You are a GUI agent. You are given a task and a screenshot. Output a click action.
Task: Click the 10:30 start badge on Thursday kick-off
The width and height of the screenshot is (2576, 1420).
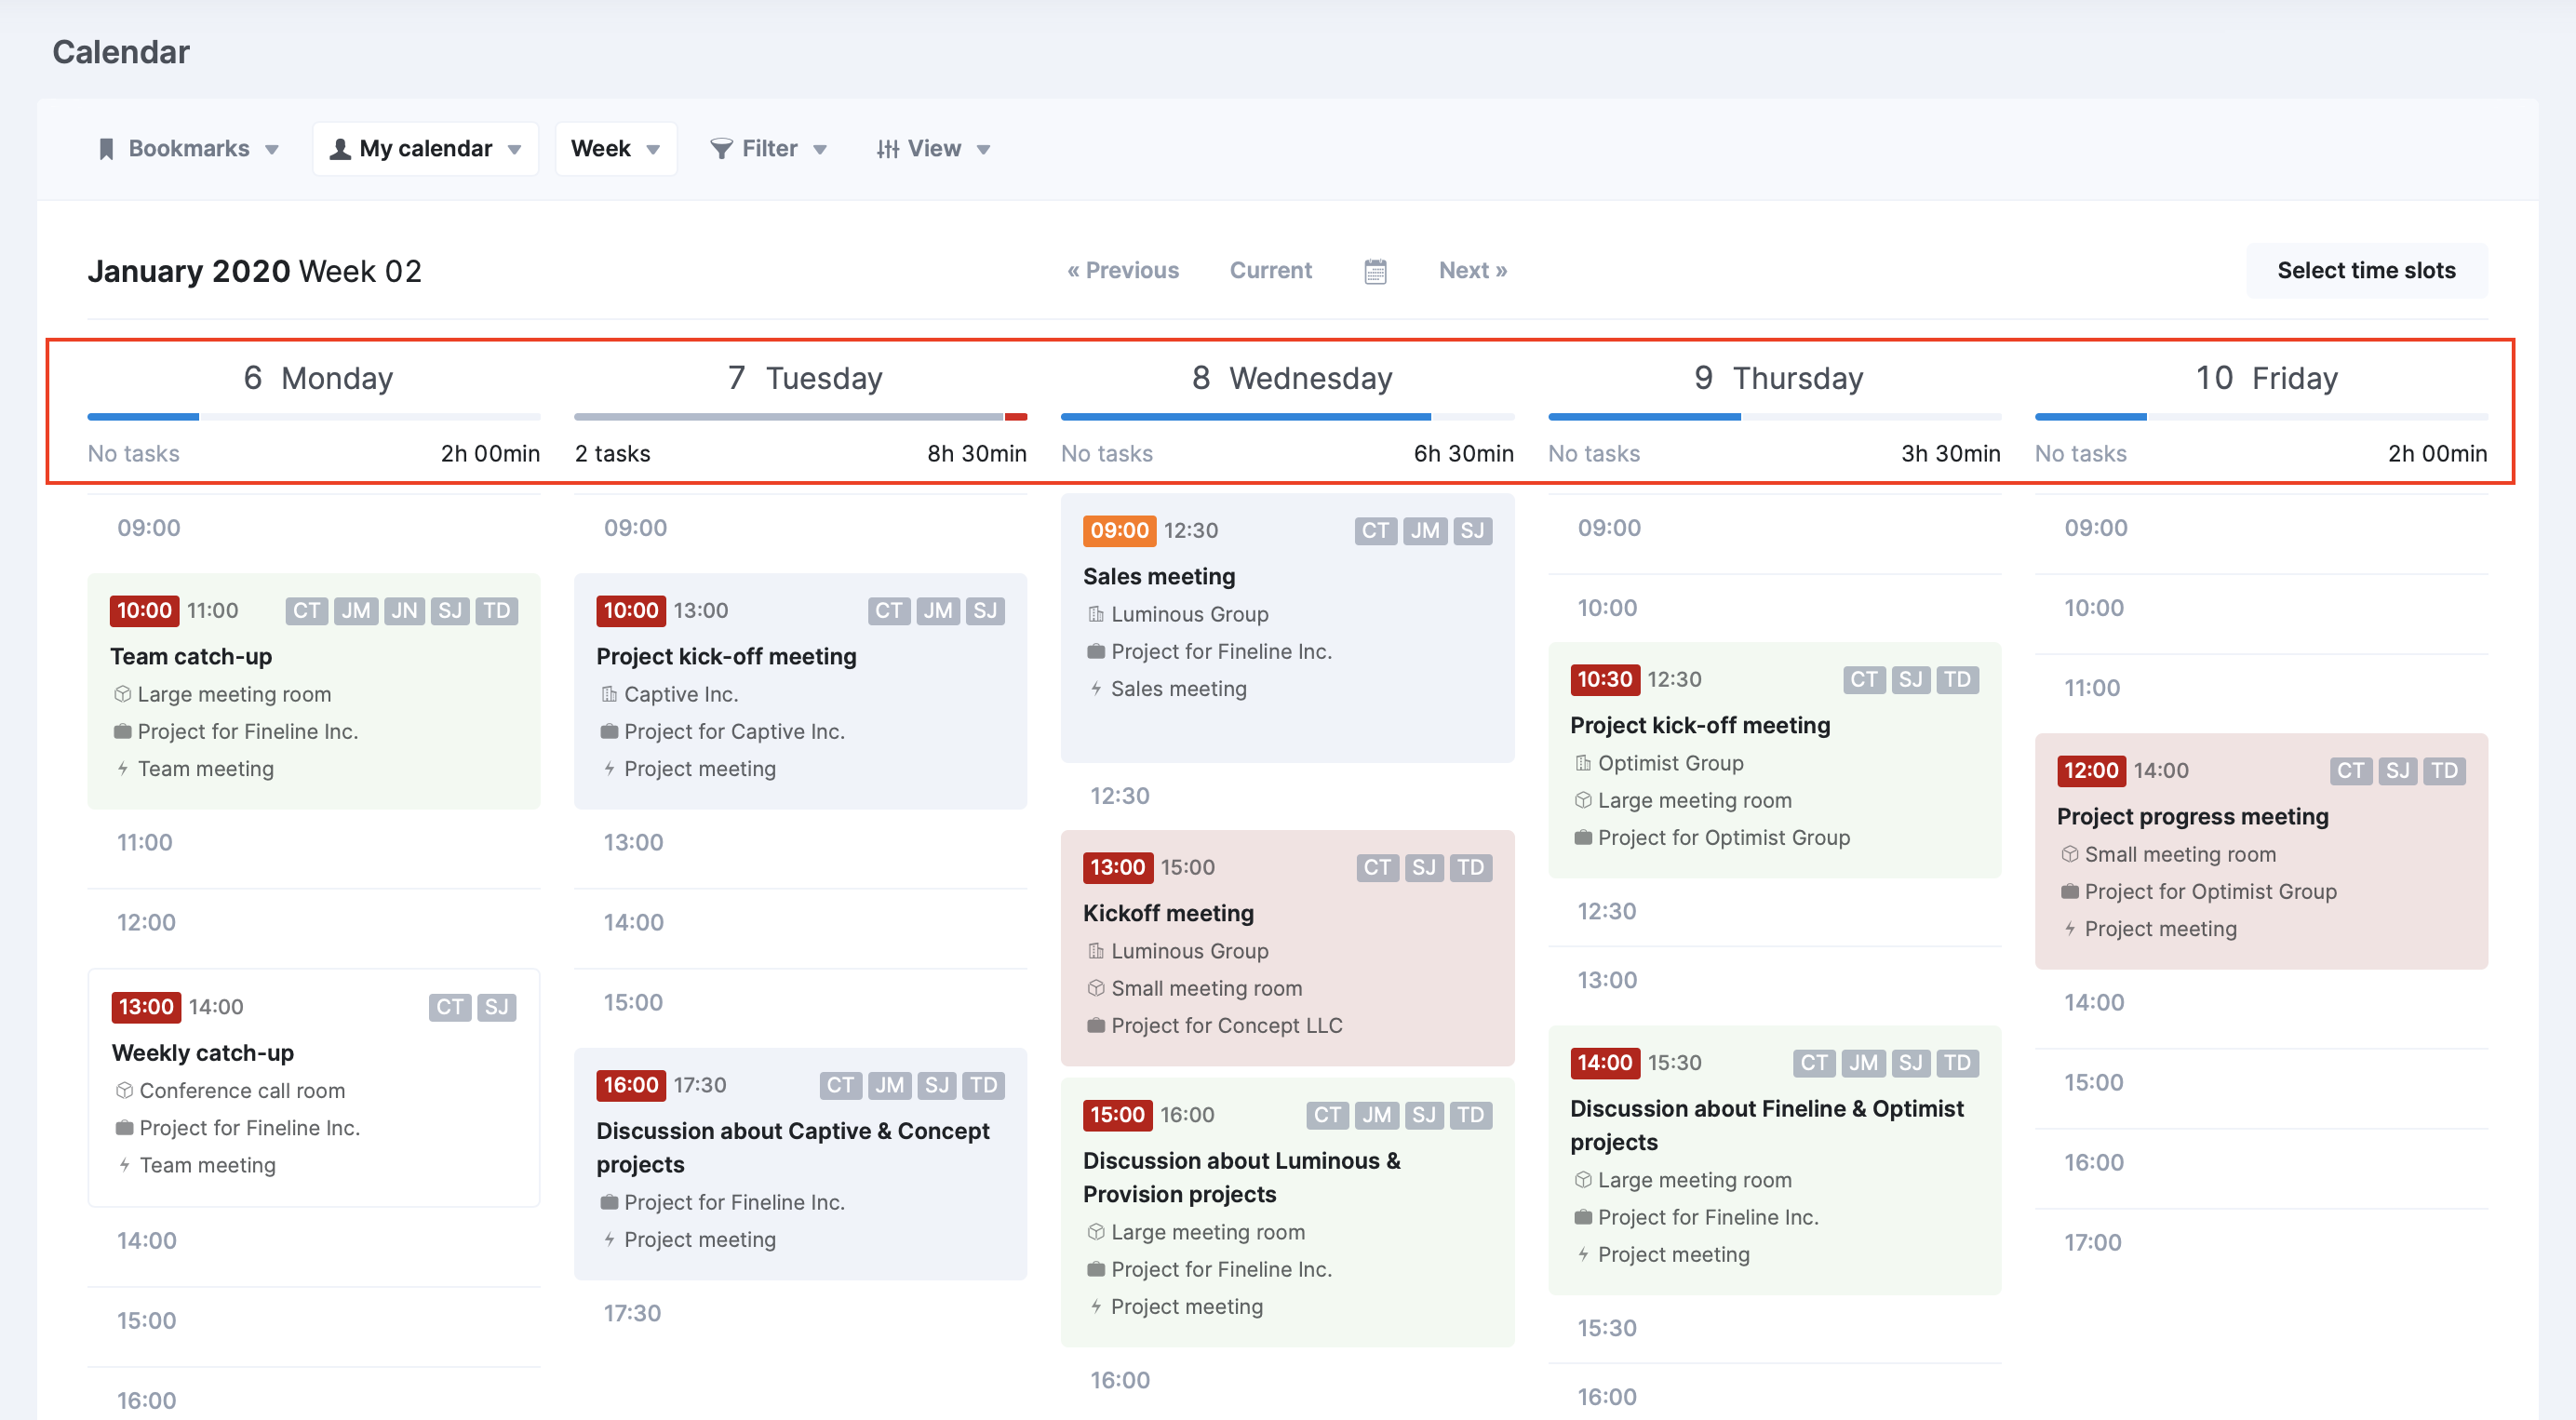coord(1605,679)
